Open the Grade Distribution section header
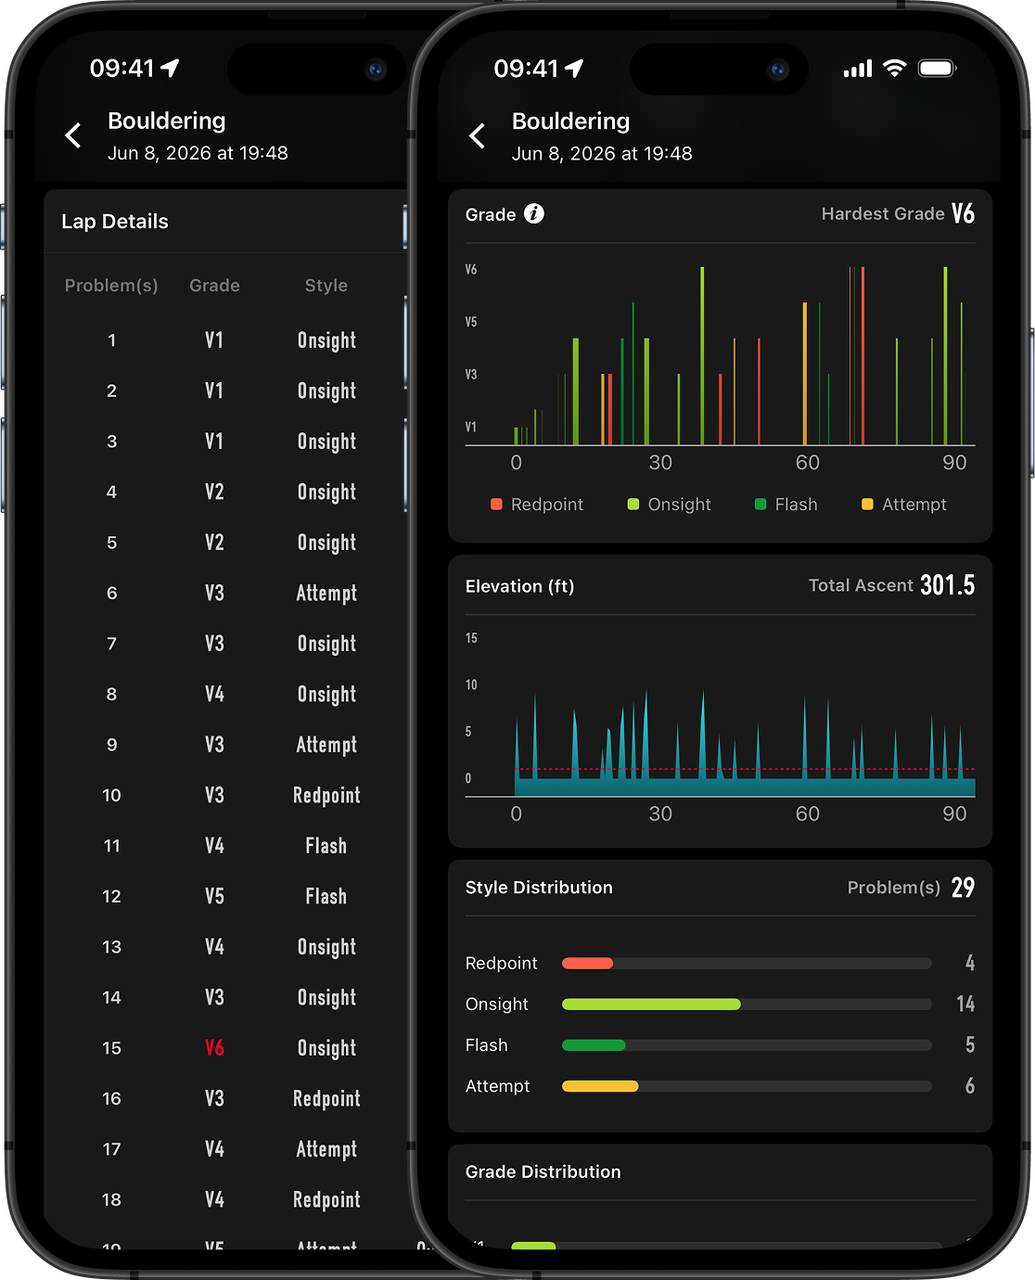 click(x=543, y=1172)
